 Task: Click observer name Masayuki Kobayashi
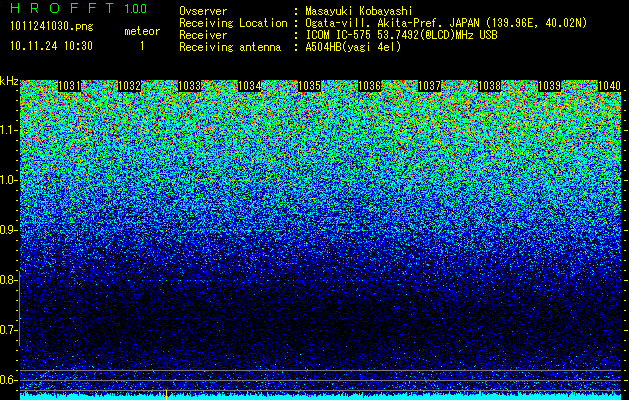pyautogui.click(x=359, y=11)
